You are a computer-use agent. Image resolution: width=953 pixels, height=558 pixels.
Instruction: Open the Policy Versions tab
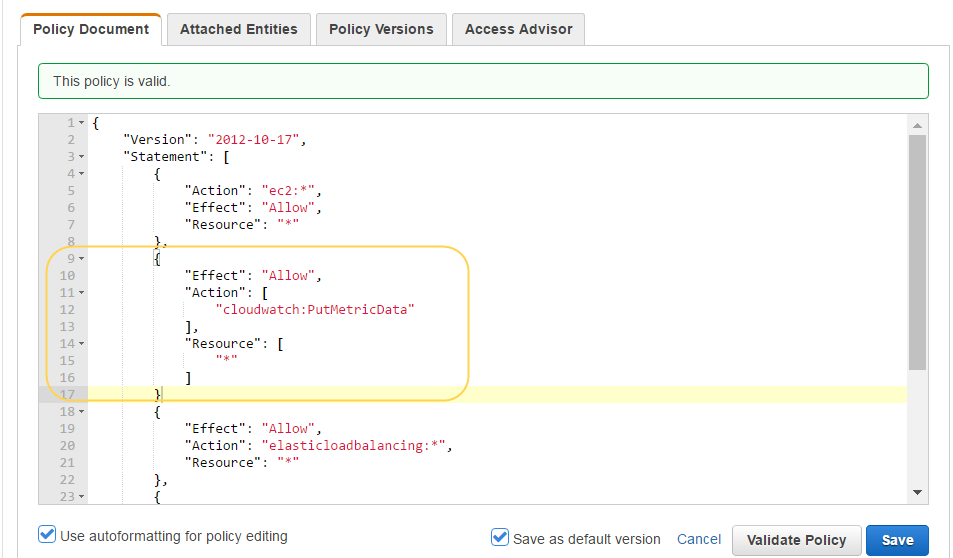pos(381,29)
